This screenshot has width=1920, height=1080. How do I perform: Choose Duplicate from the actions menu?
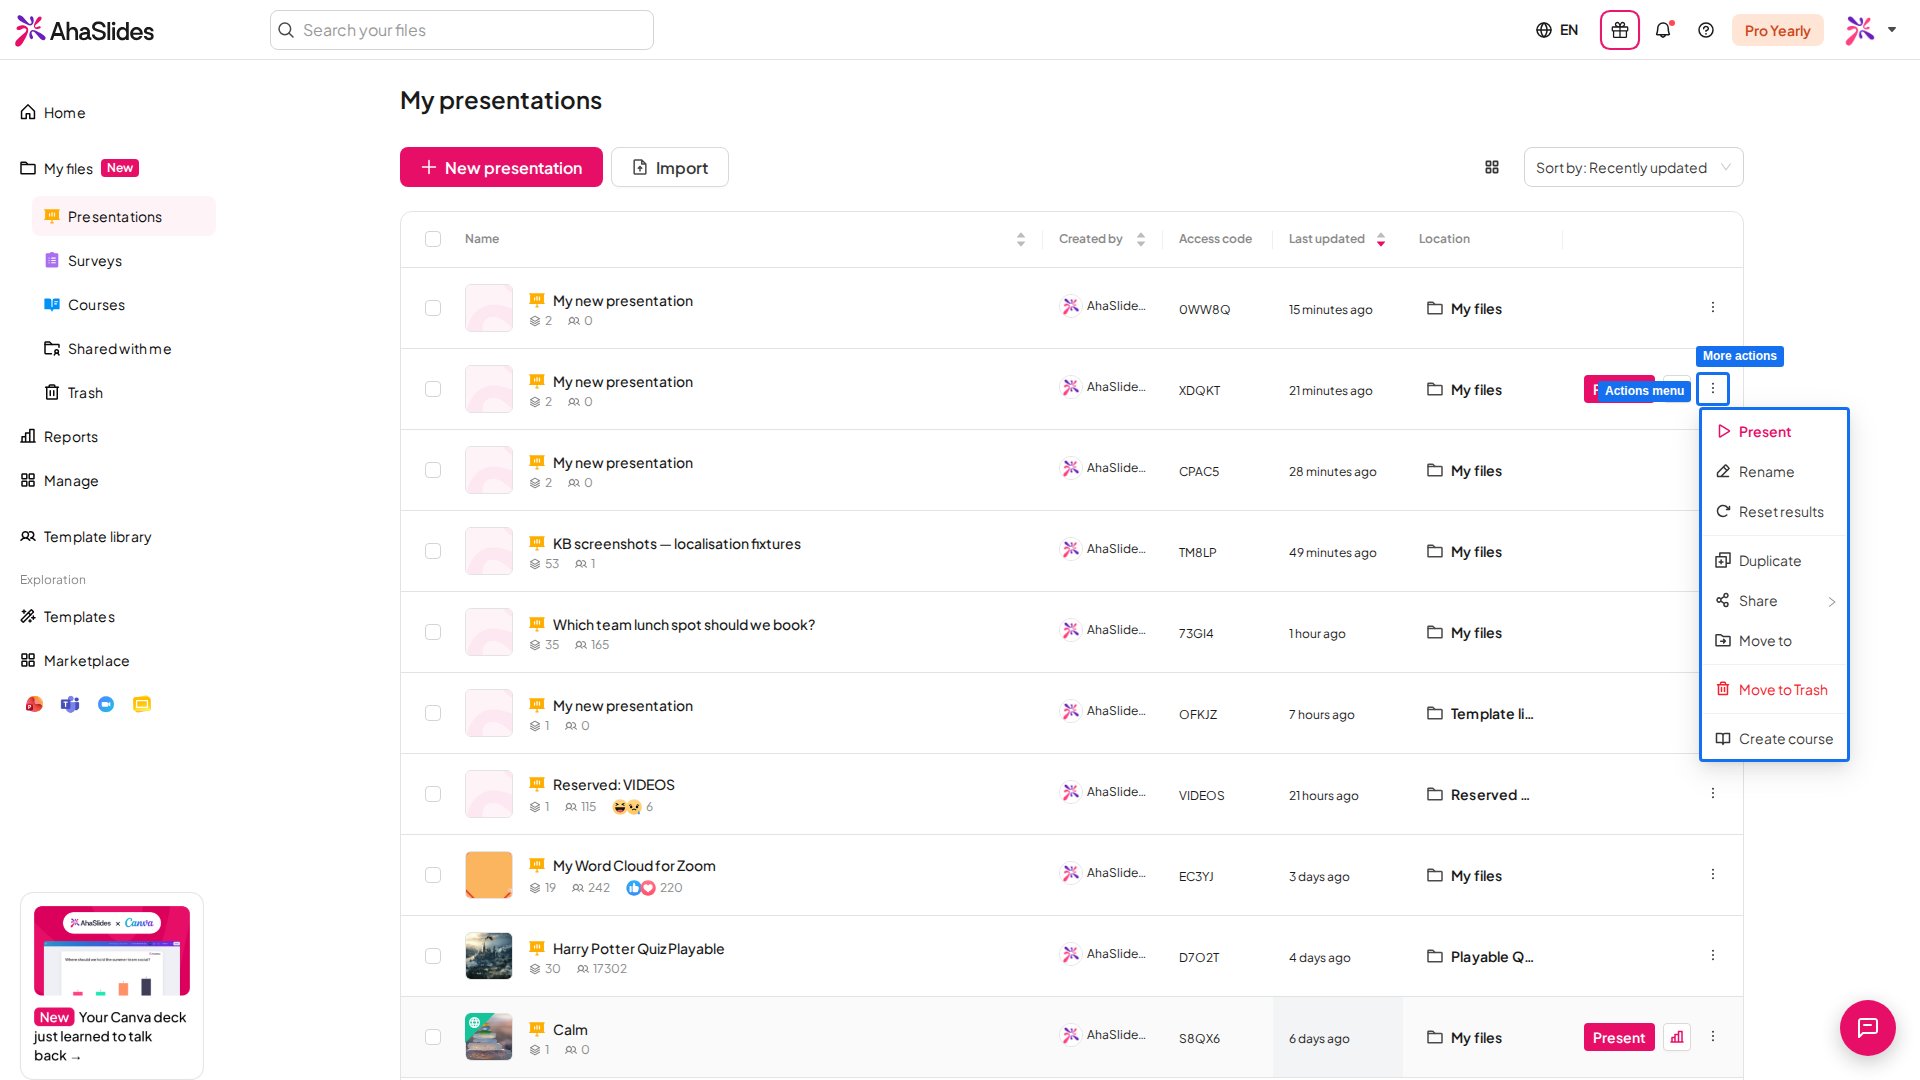point(1774,561)
